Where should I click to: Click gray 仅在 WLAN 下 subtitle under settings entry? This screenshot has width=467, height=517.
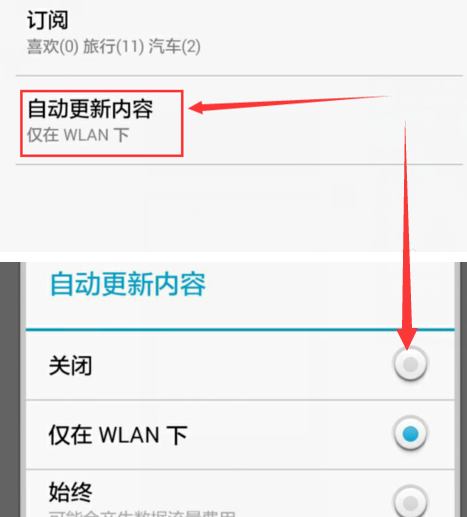[78, 135]
